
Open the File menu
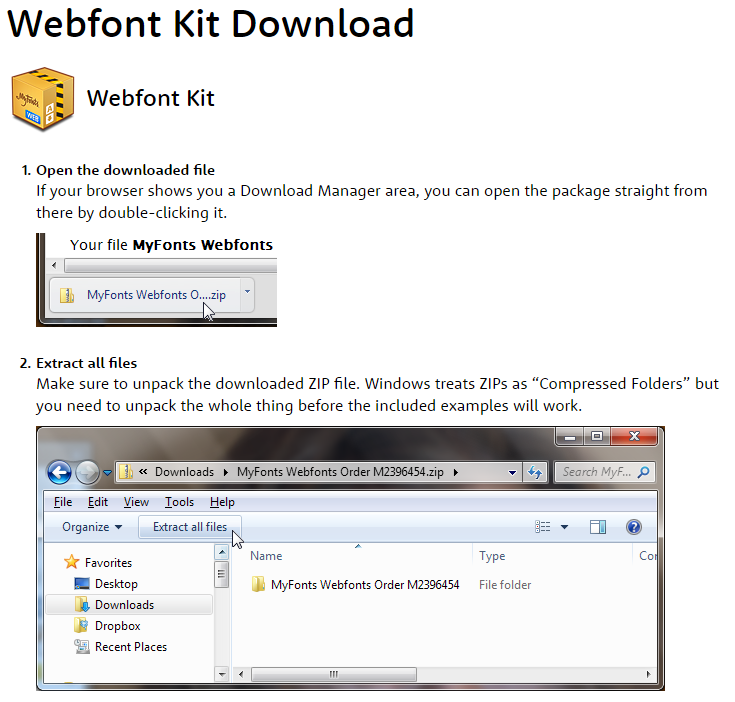point(63,502)
